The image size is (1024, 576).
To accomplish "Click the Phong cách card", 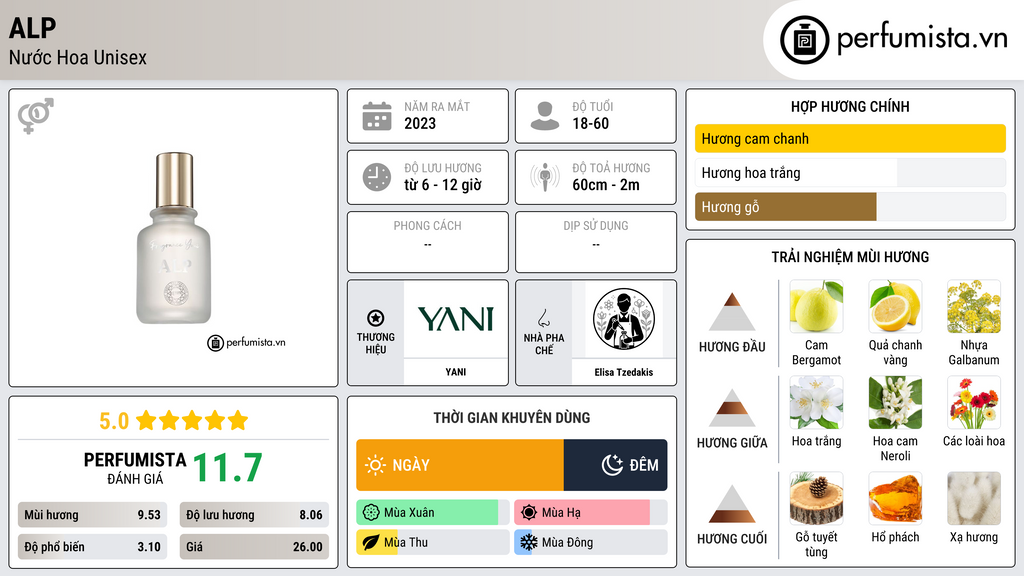I will pyautogui.click(x=428, y=242).
